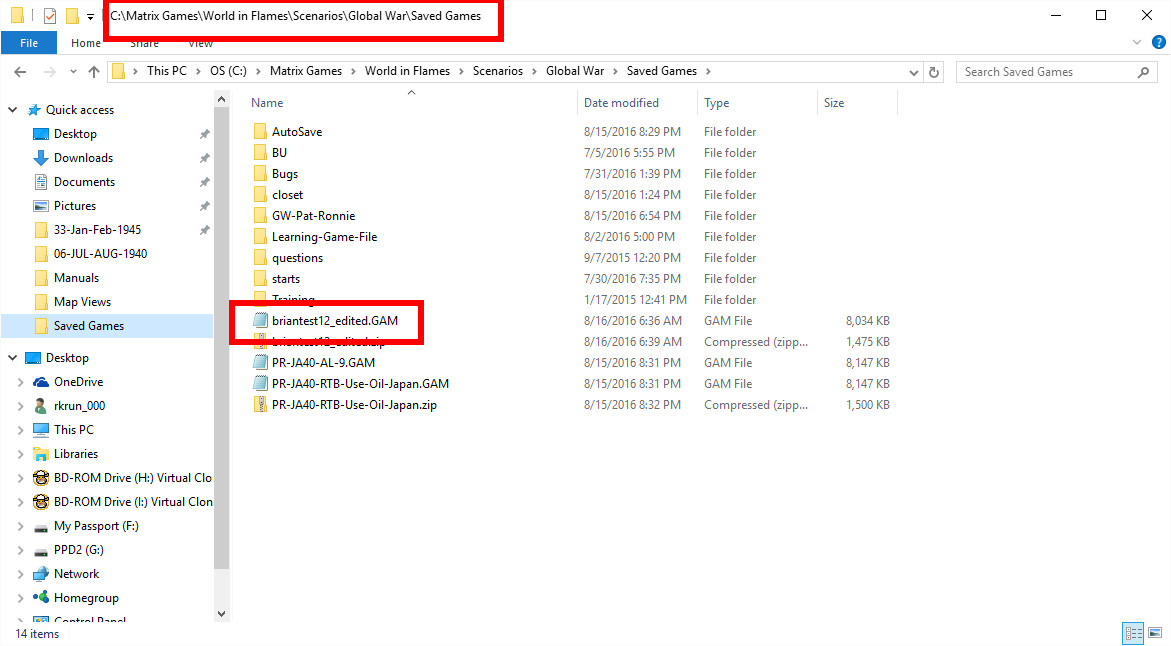Open Homegroup in navigation pane

pyautogui.click(x=86, y=597)
